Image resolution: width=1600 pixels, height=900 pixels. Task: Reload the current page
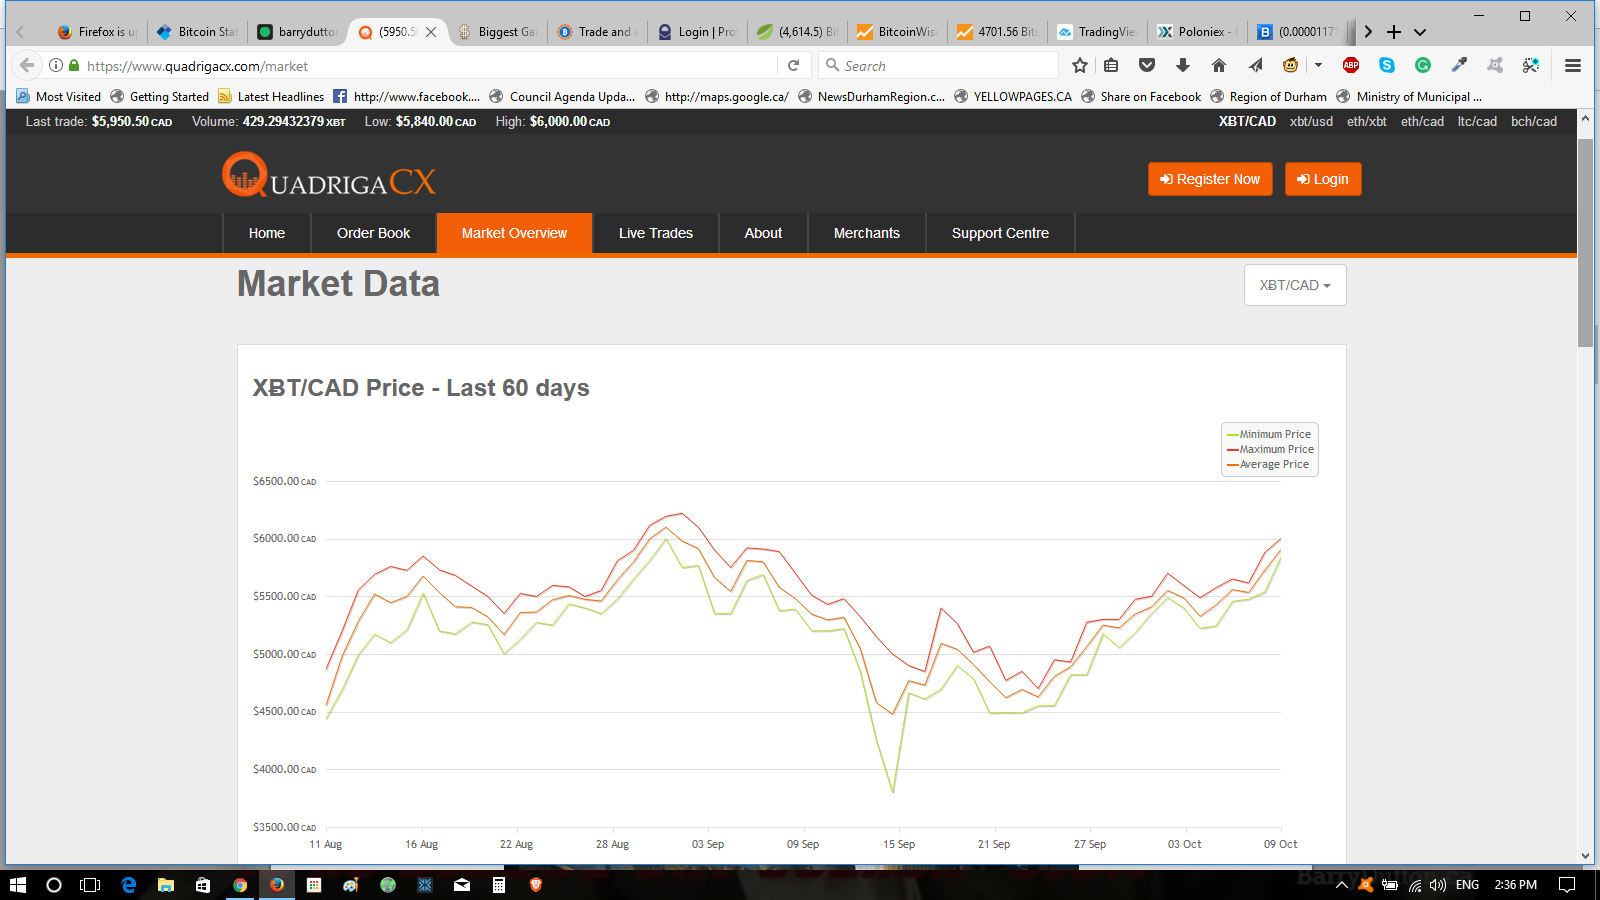tap(793, 66)
